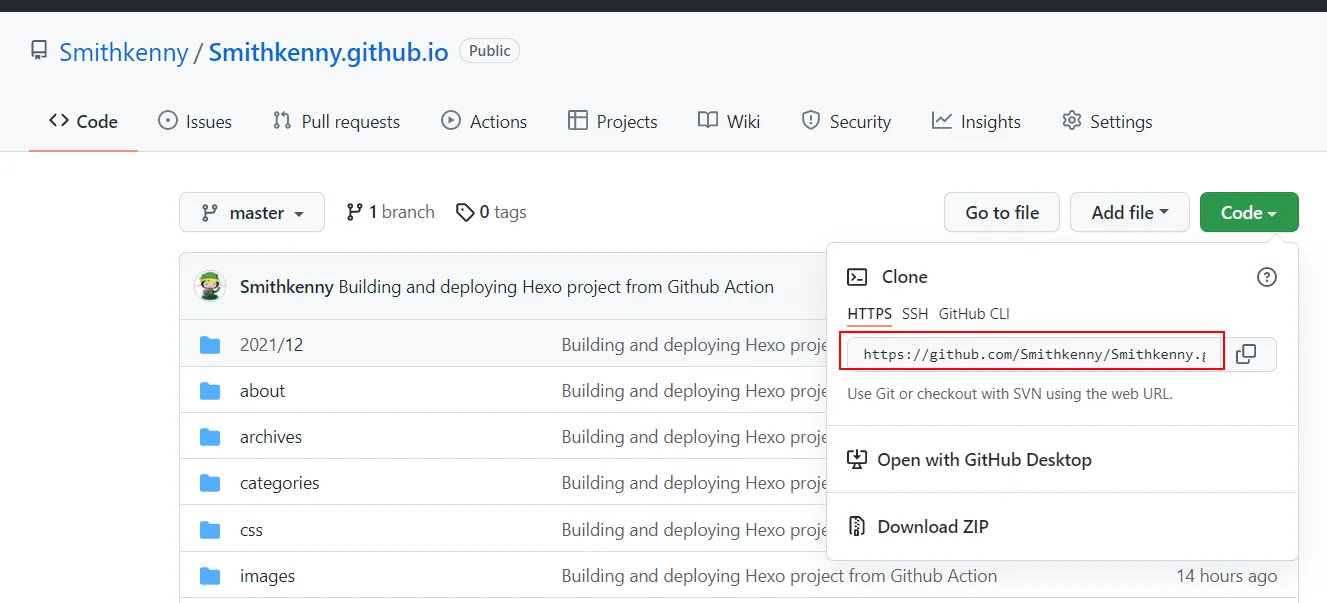Click the folder icon beside 2021/12

[210, 345]
